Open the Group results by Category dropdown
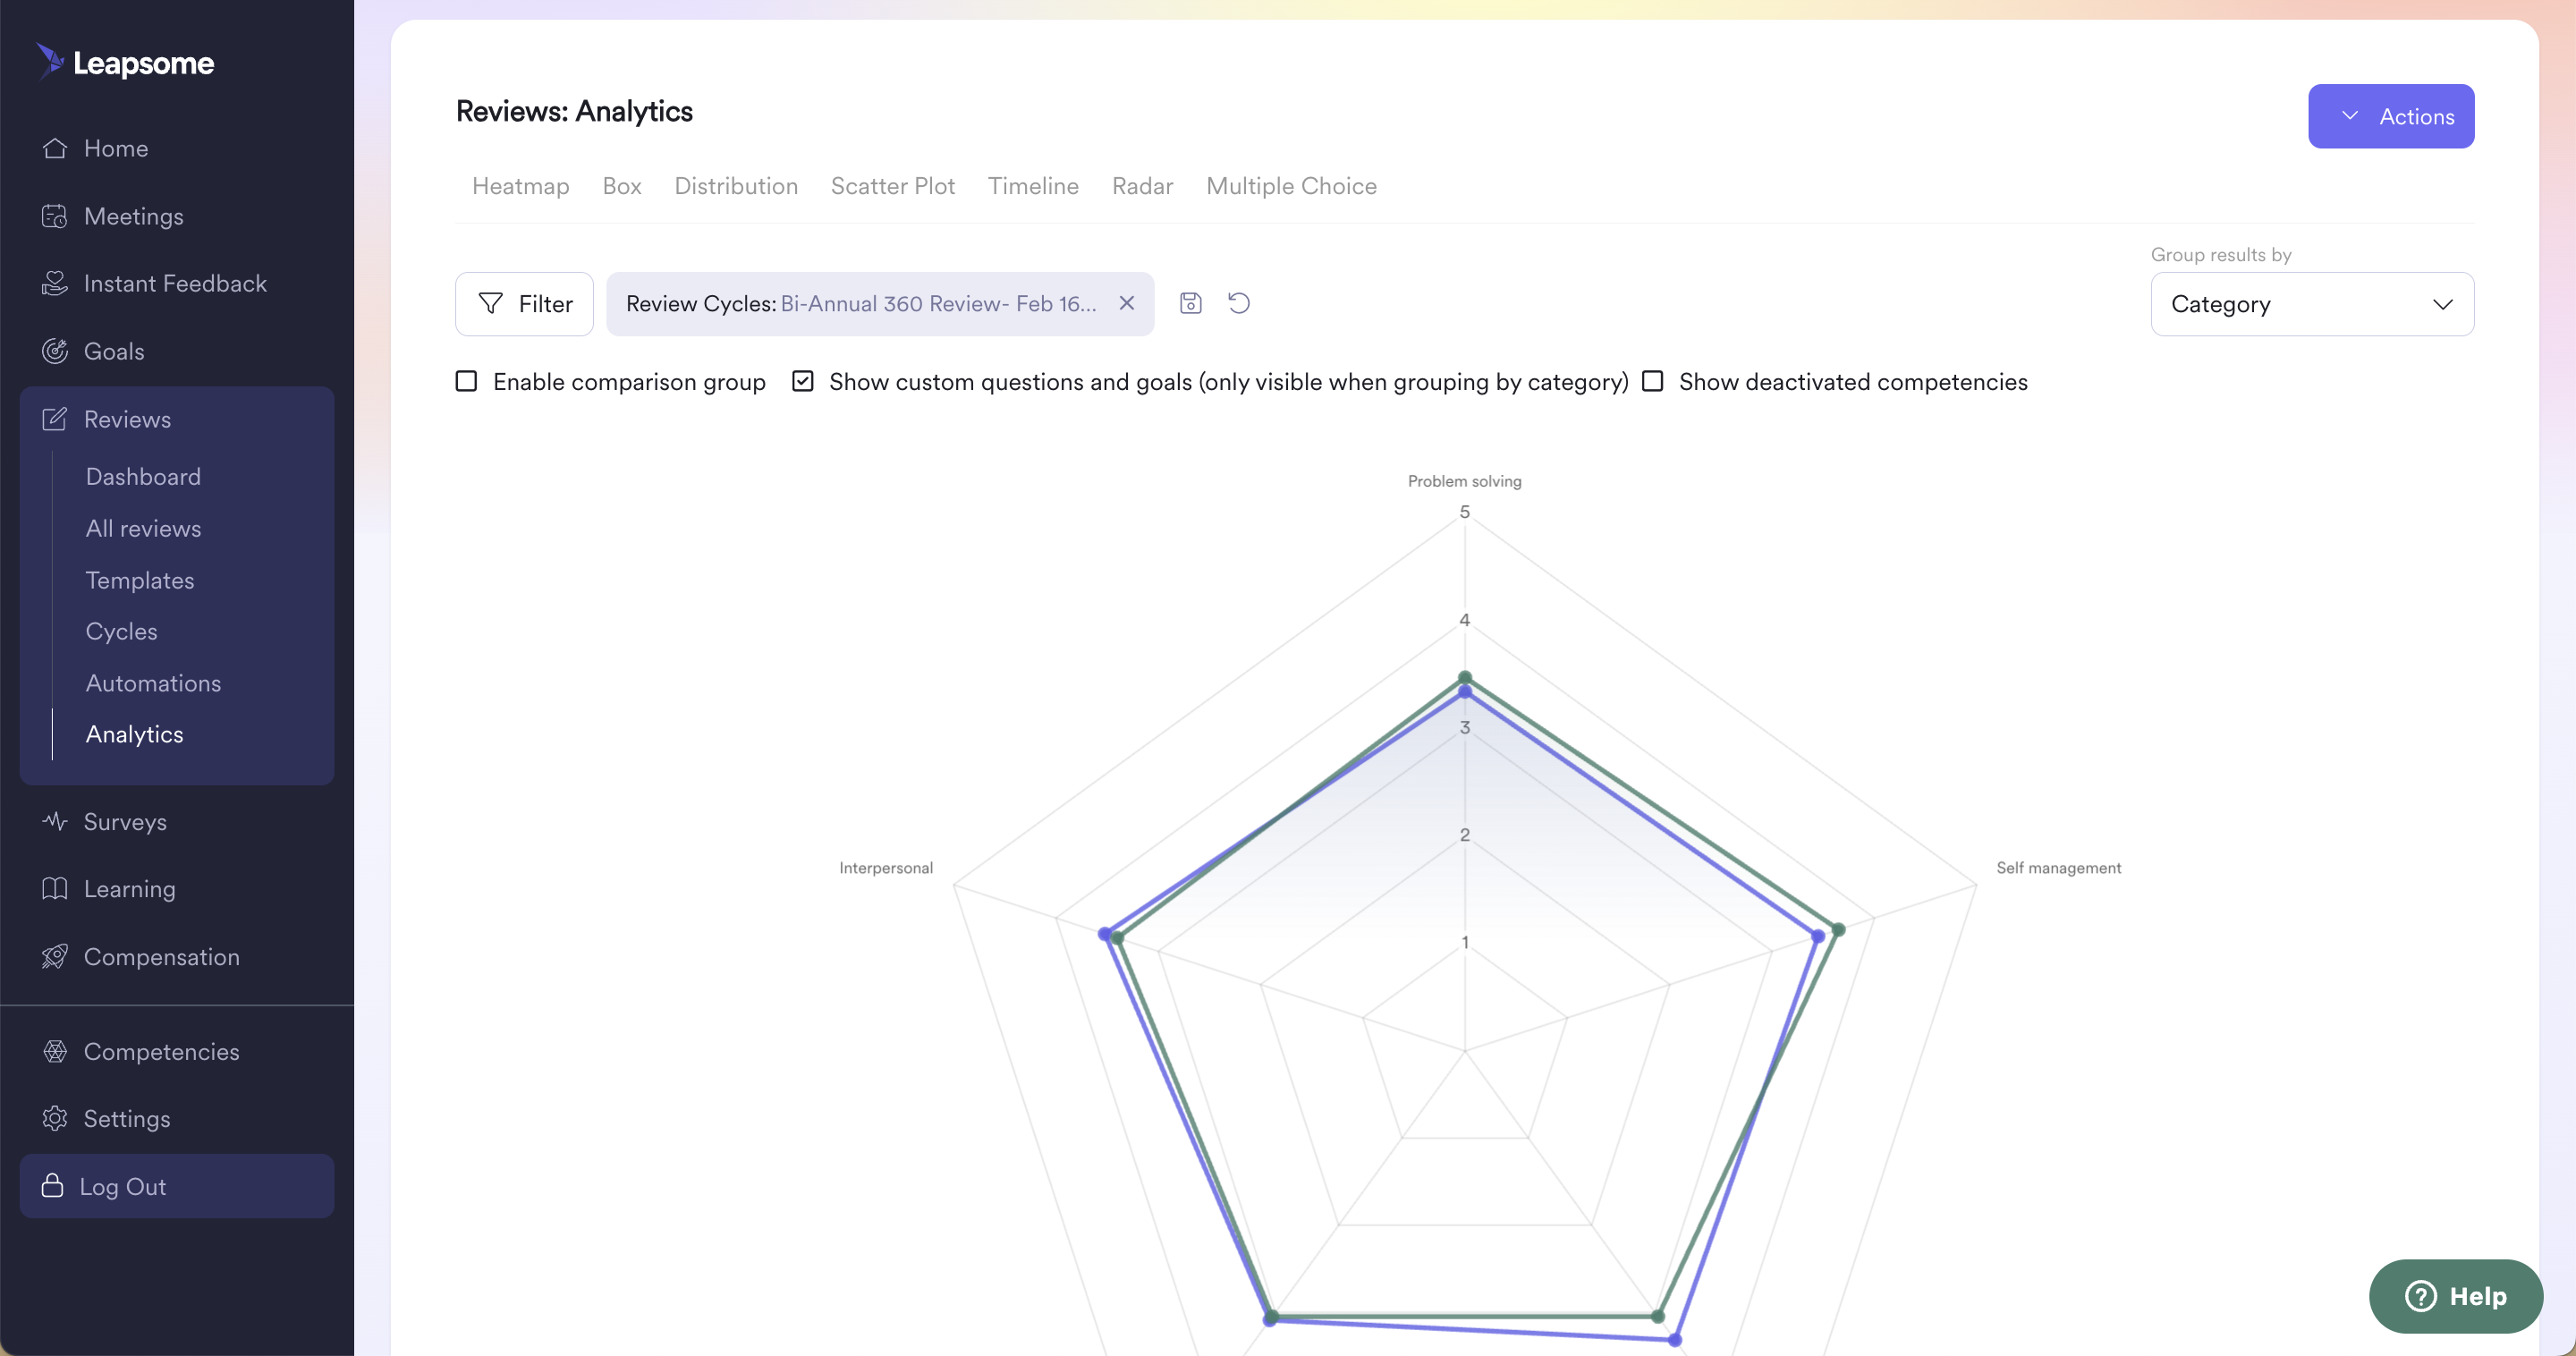The height and width of the screenshot is (1356, 2576). click(x=2312, y=304)
